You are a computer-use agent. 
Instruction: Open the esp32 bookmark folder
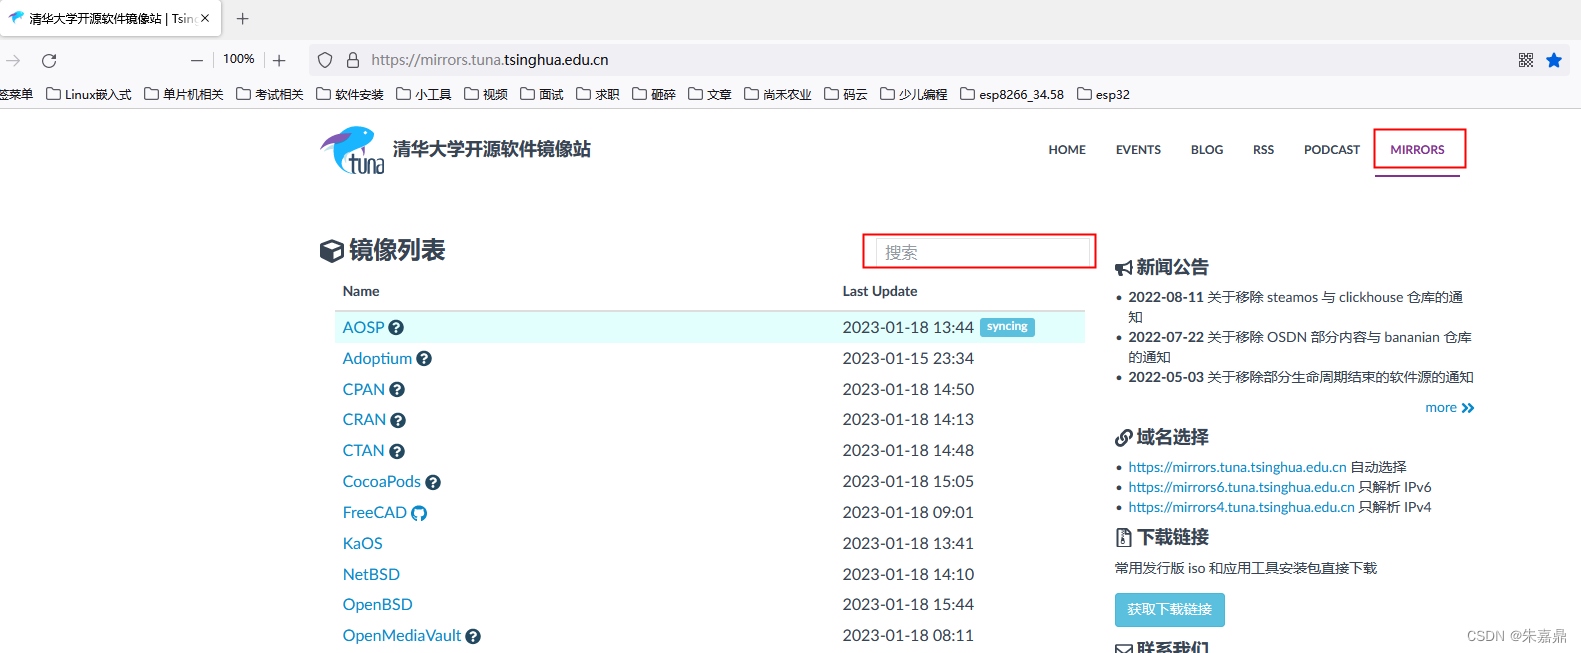[x=1103, y=94]
